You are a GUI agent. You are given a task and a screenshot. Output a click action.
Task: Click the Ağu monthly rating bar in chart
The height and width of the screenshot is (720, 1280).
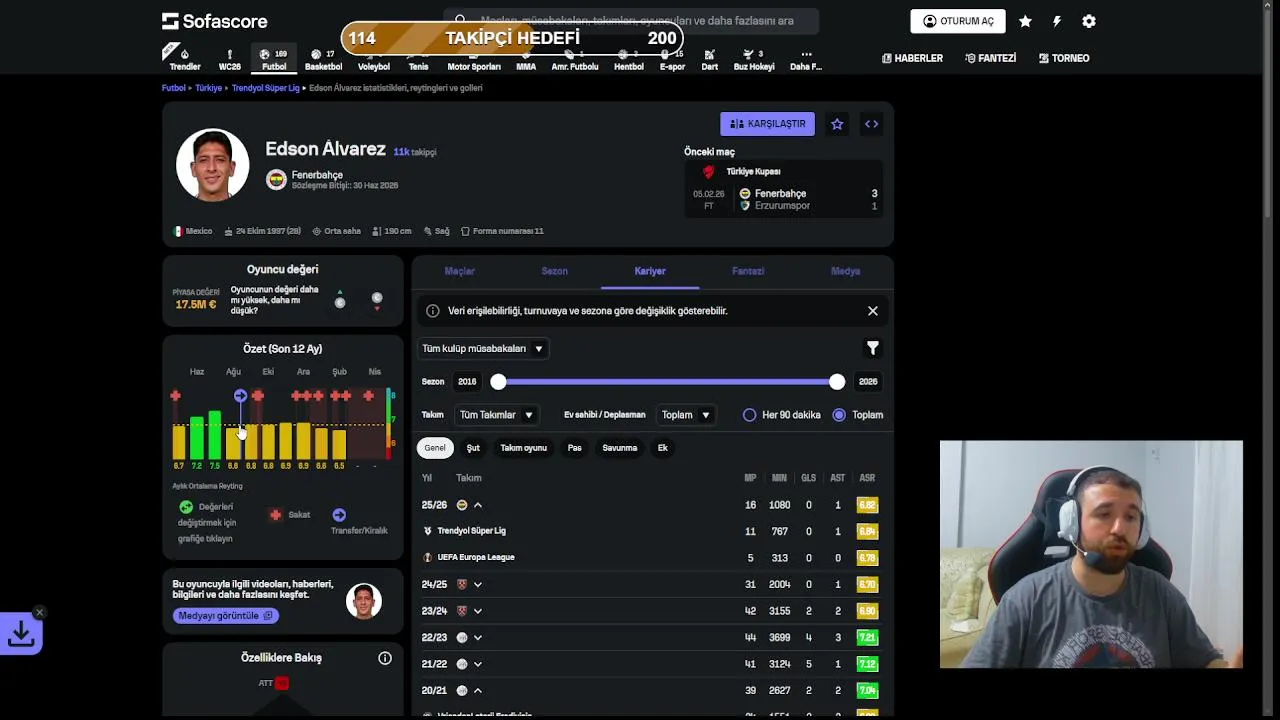coord(233,444)
